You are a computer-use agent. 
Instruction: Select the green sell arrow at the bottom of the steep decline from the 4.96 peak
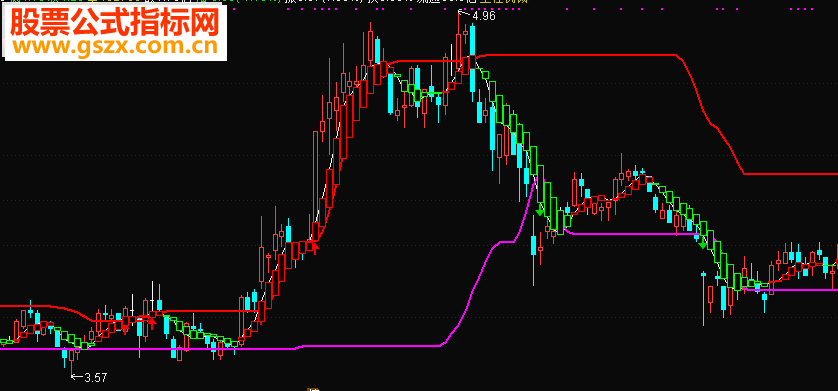(x=540, y=210)
